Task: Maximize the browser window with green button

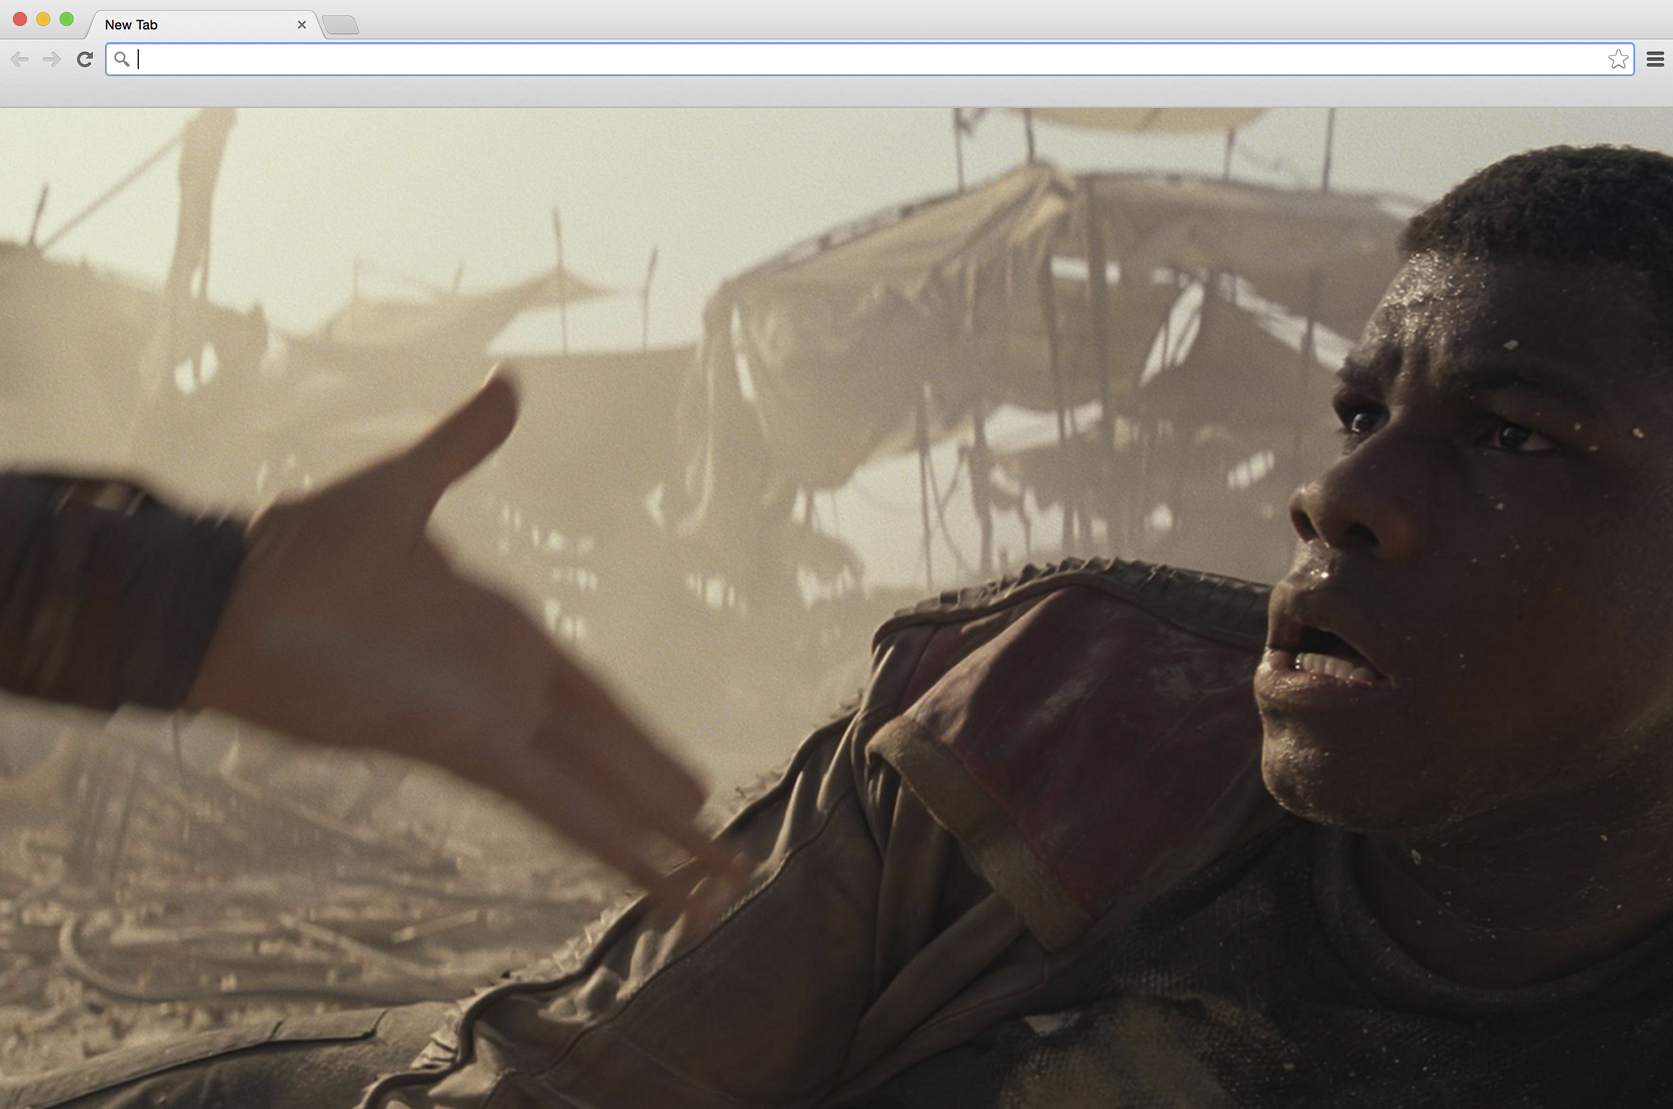Action: tap(67, 19)
